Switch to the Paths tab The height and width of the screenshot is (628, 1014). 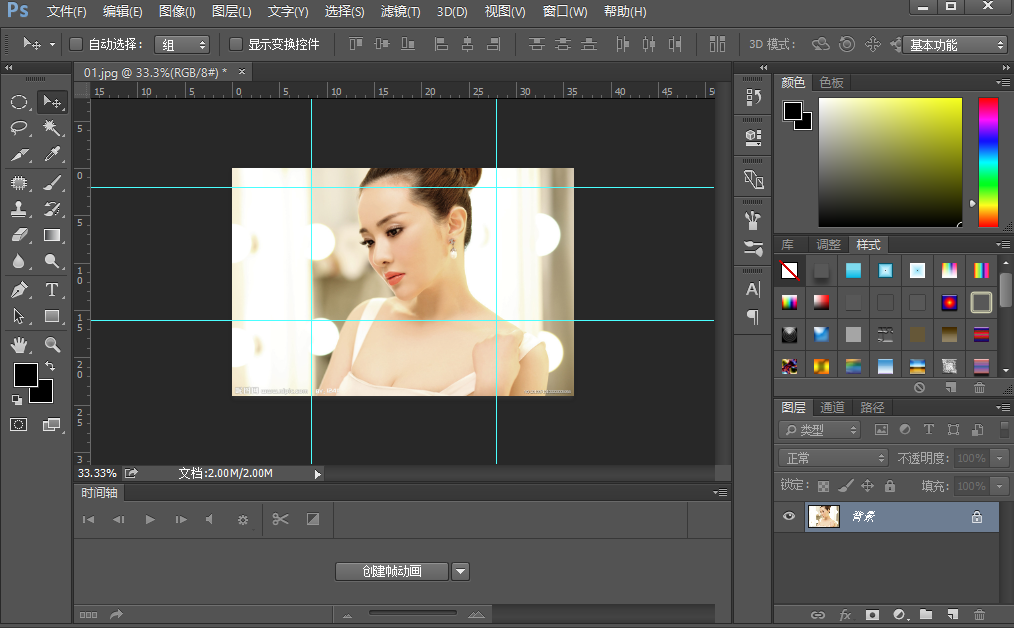872,407
